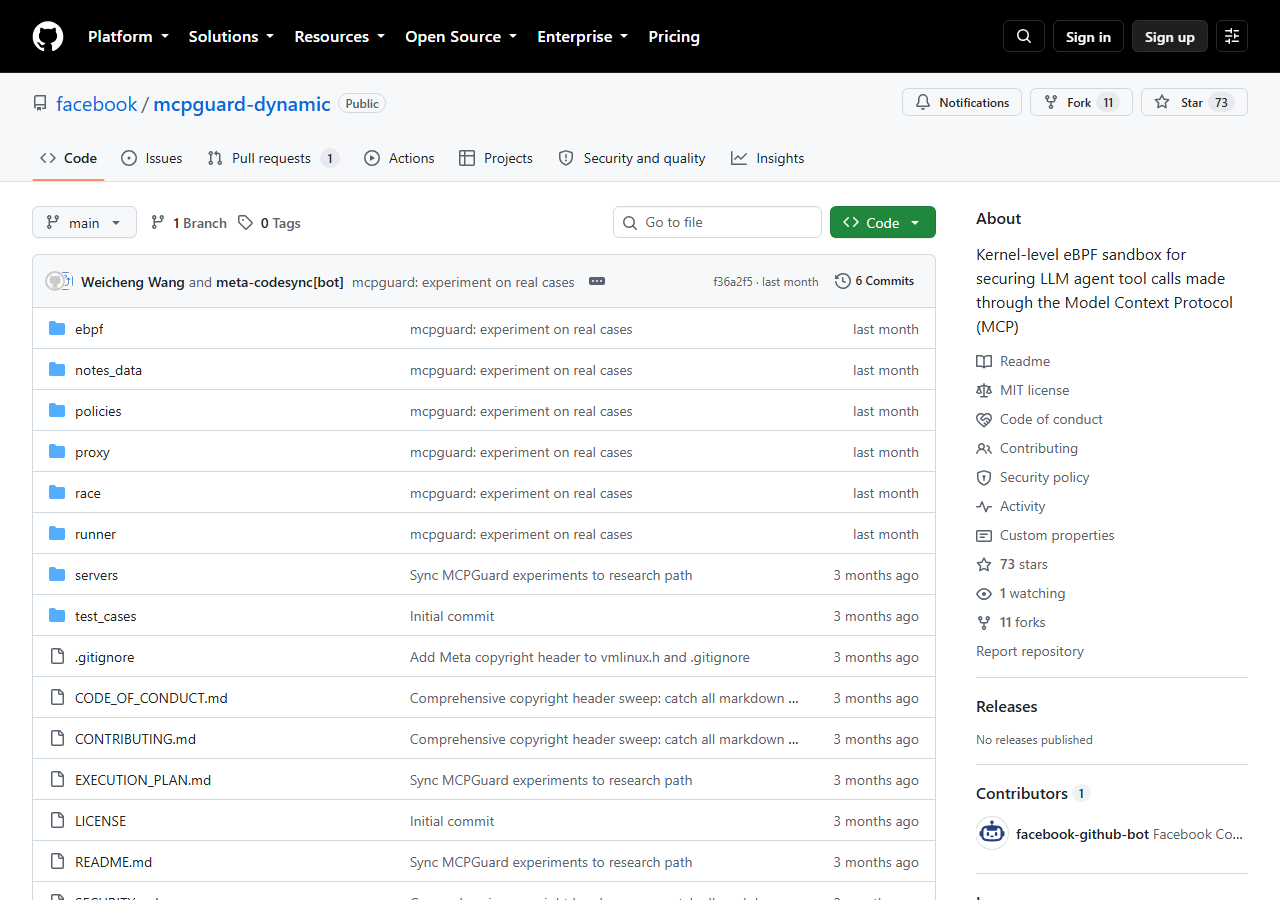Click the scales icon beside MIT license
Viewport: 1280px width, 900px height.
[984, 390]
